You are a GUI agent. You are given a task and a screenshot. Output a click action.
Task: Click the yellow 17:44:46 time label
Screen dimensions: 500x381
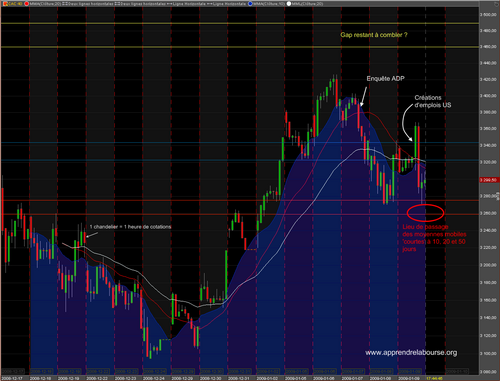click(434, 378)
